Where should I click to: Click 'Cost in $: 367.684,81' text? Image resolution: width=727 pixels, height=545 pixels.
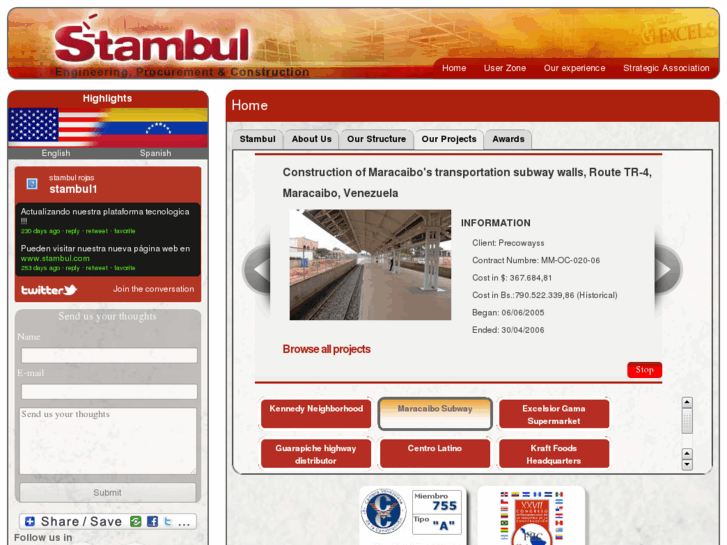pos(512,278)
